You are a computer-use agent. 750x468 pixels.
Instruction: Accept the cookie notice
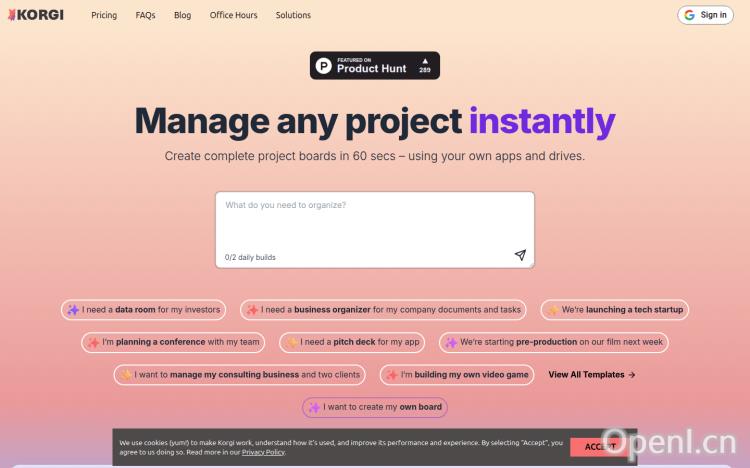tap(602, 447)
